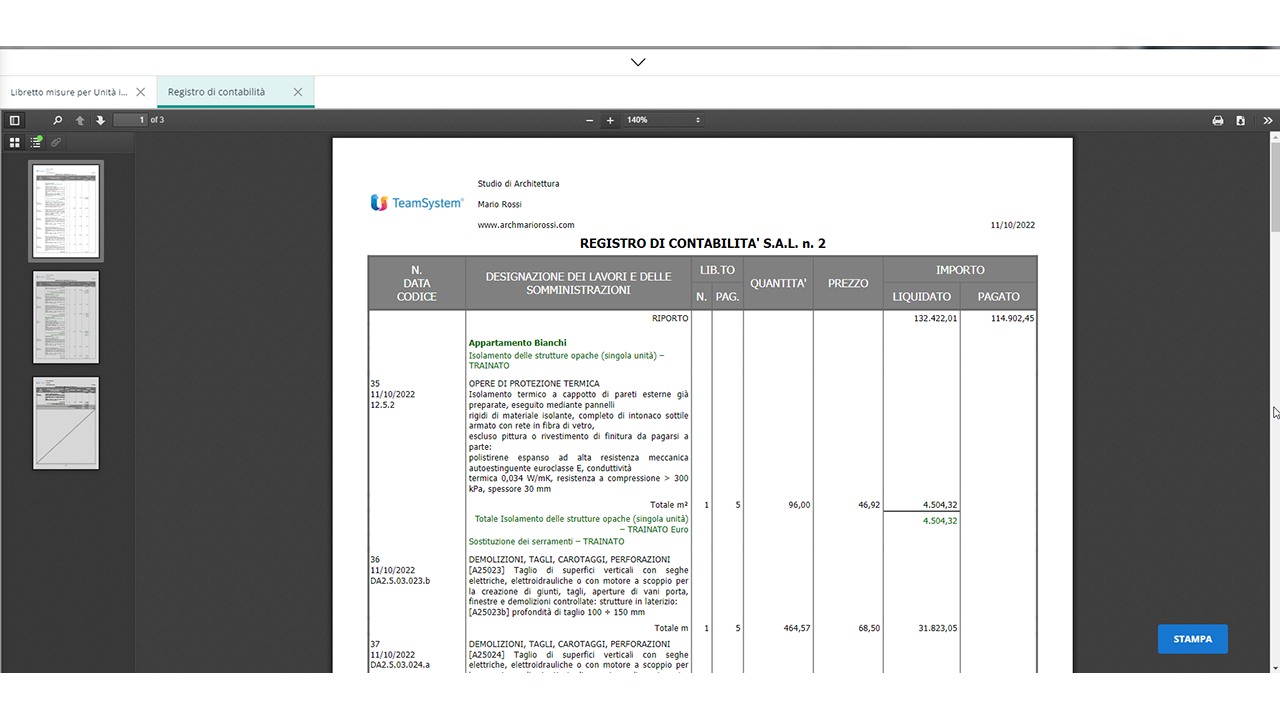Click the scrollbar up arrow
Image resolution: width=1280 pixels, height=720 pixels.
pos(1275,137)
